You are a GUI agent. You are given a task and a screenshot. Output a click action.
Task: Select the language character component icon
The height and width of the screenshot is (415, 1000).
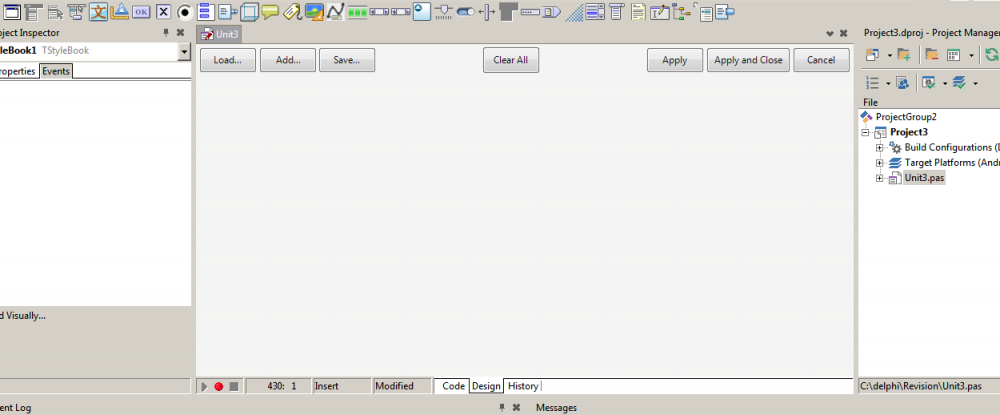[98, 11]
